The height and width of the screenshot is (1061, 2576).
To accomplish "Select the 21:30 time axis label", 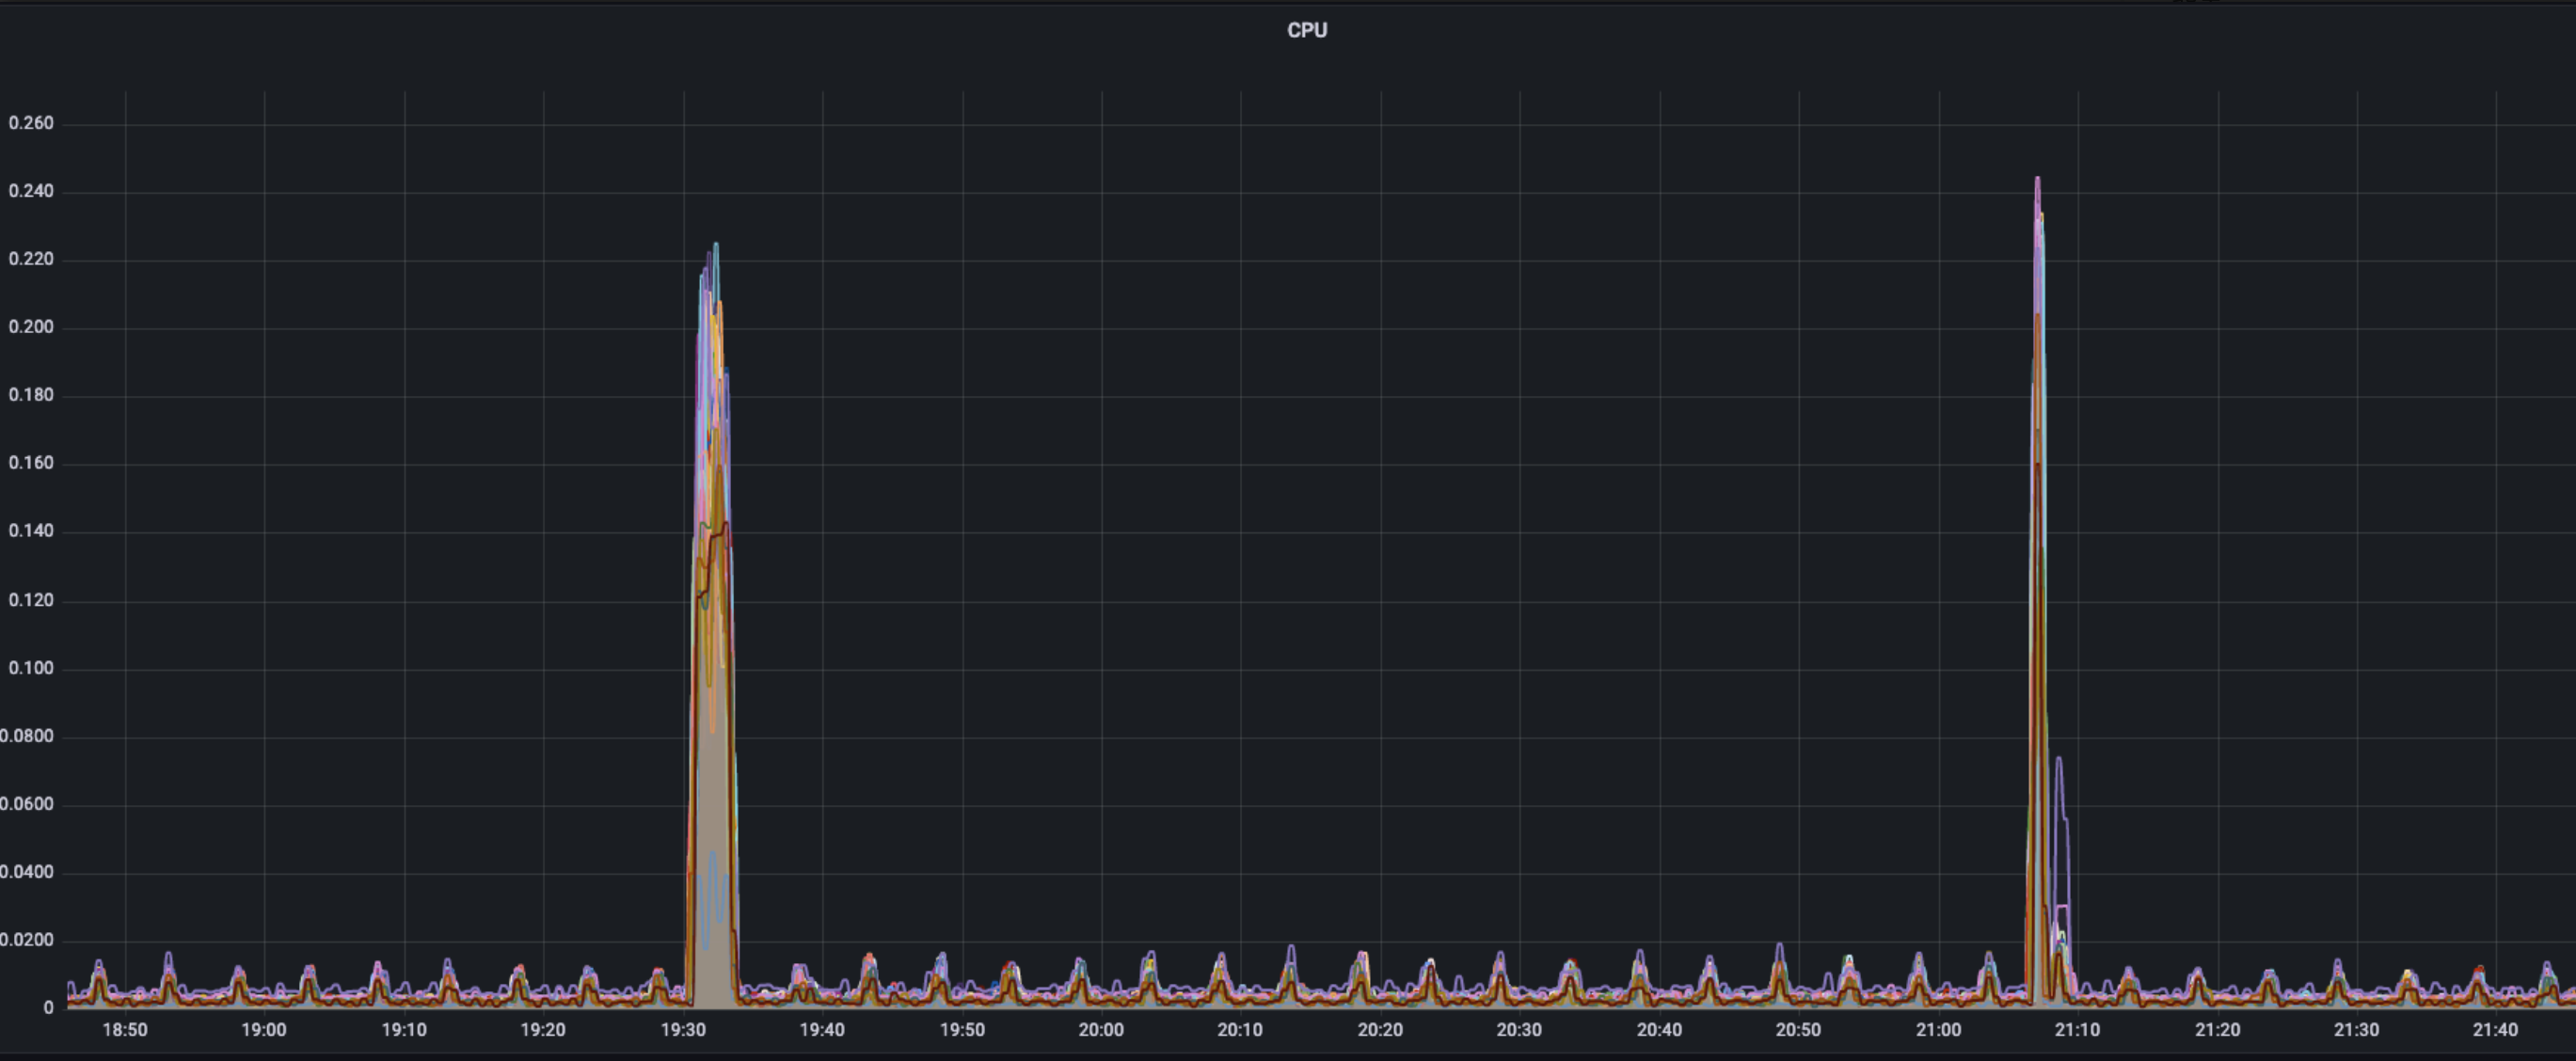I will 2356,1030.
